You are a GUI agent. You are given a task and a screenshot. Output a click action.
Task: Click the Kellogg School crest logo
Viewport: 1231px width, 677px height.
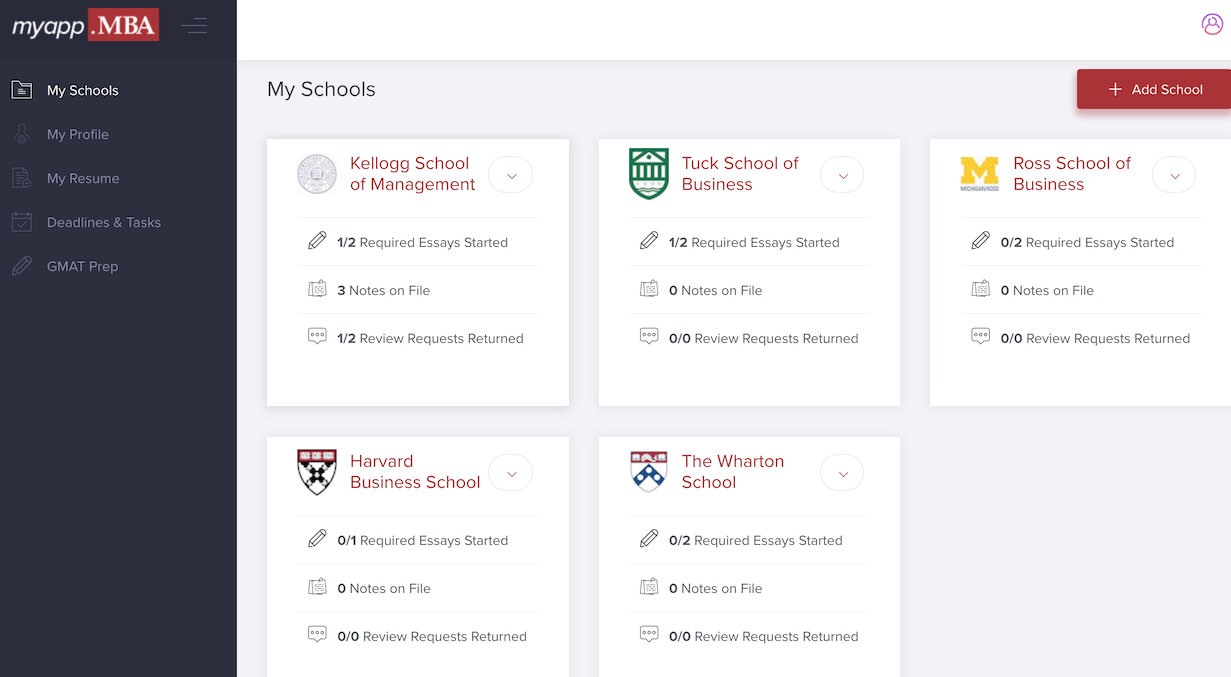(317, 174)
